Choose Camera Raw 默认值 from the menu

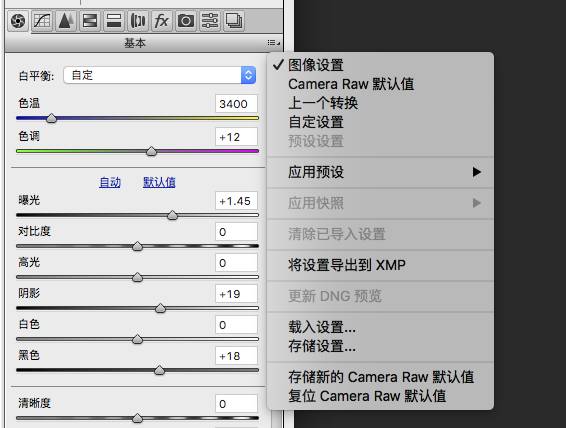point(380,84)
